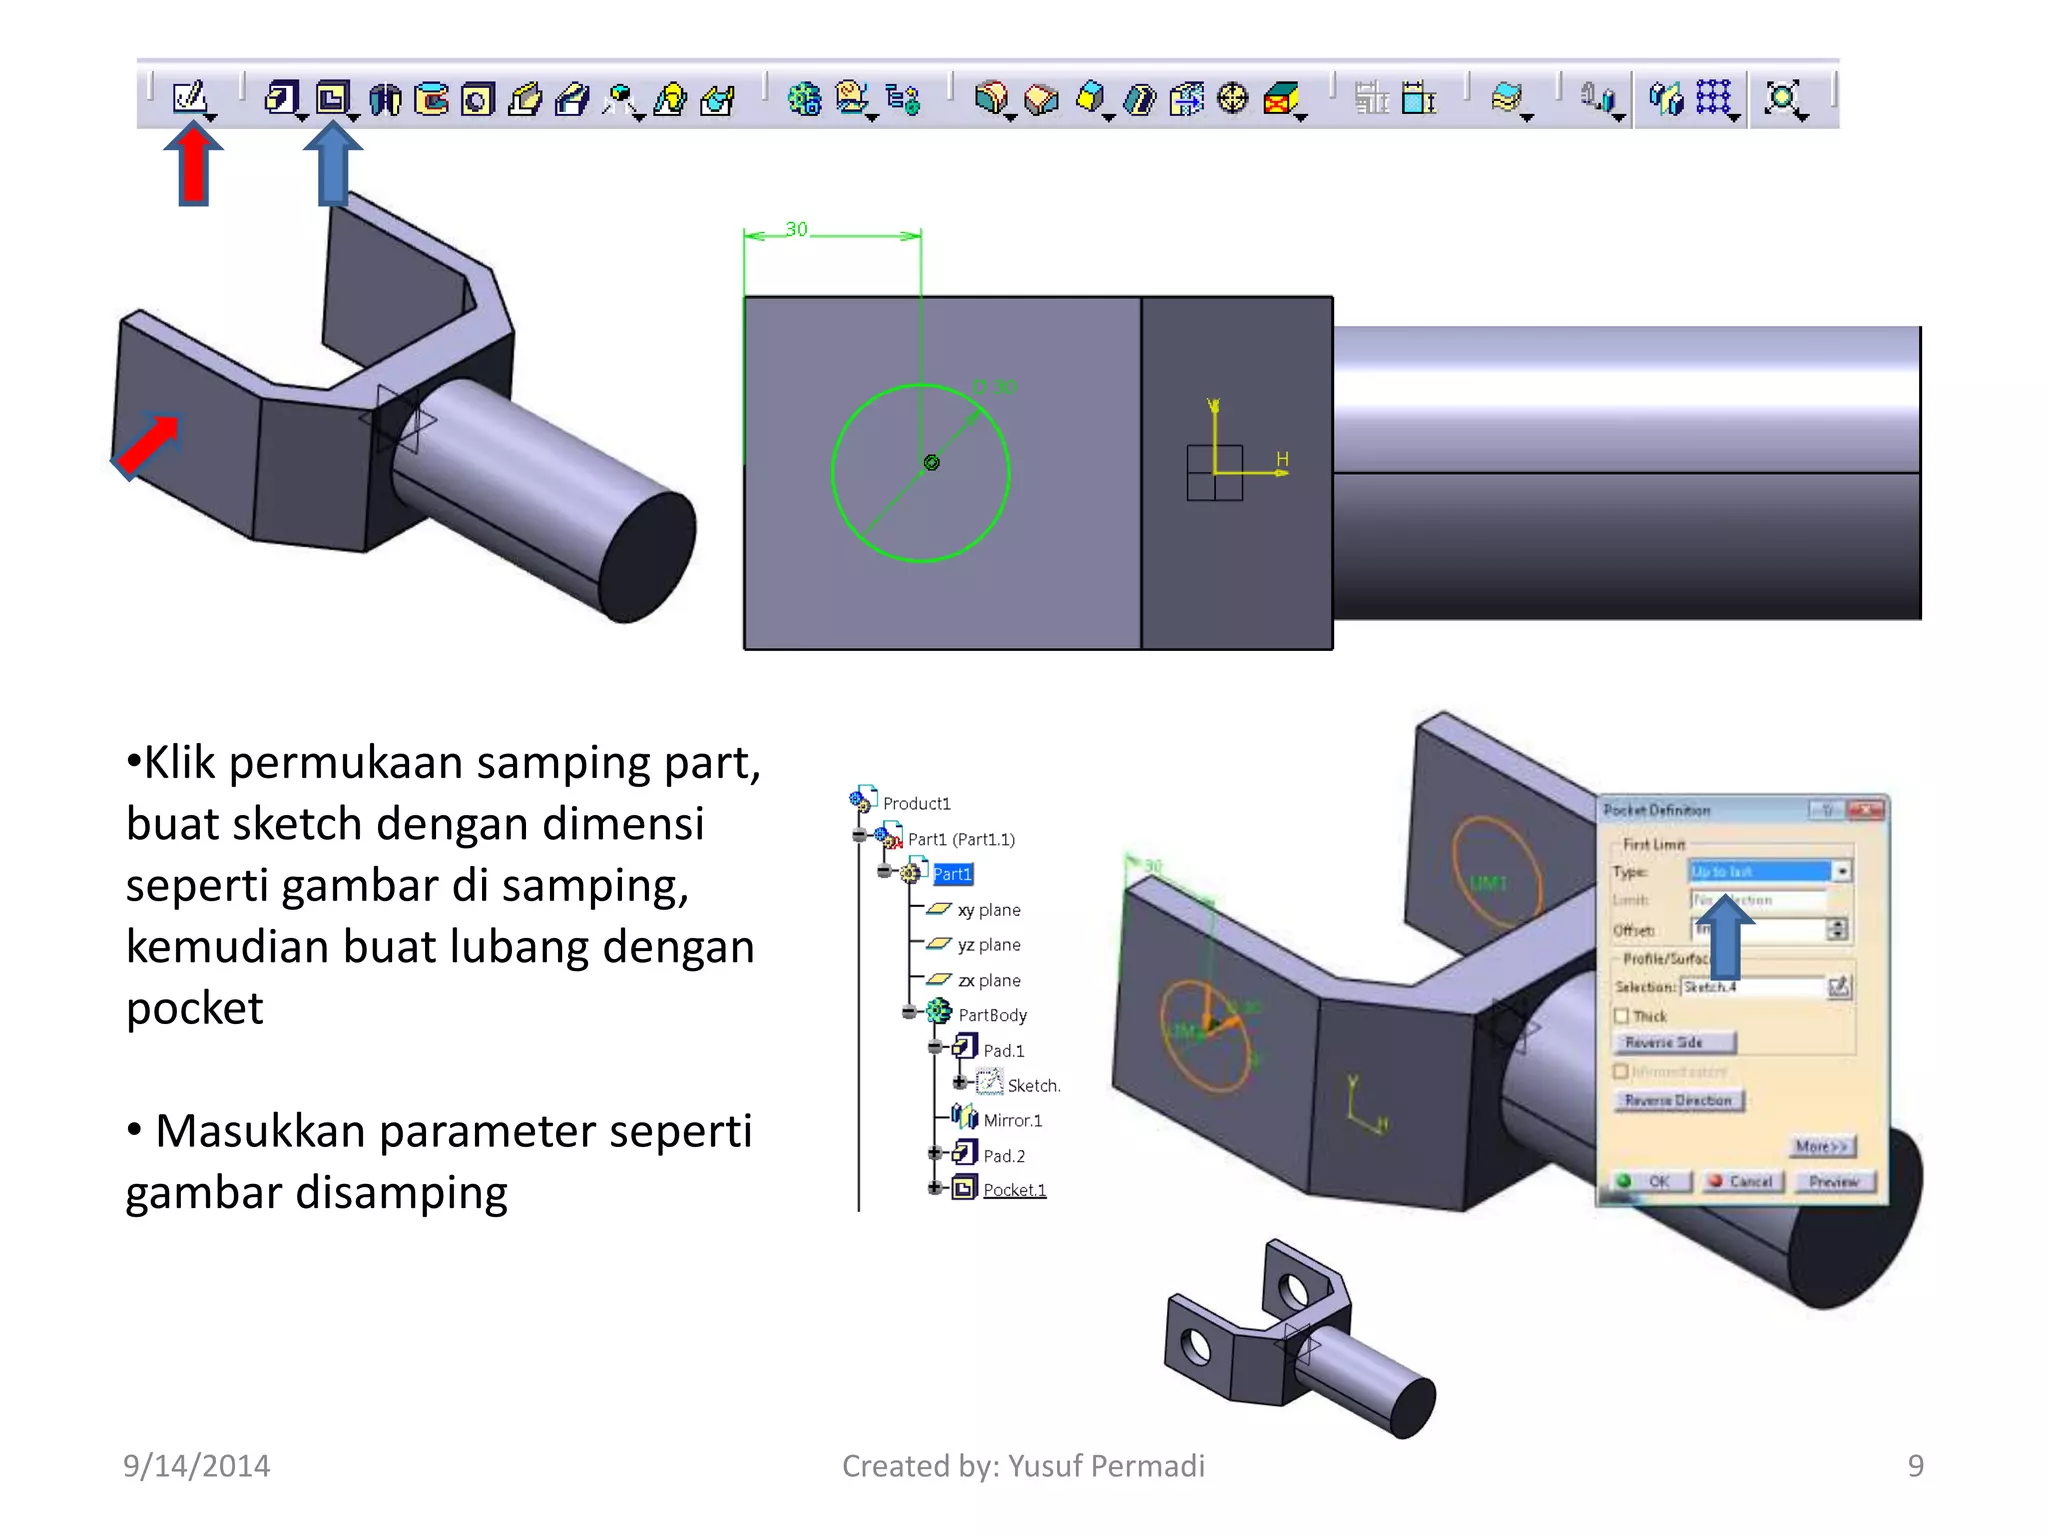Image resolution: width=2048 pixels, height=1536 pixels.
Task: Select zx plane in the tree
Action: [988, 981]
